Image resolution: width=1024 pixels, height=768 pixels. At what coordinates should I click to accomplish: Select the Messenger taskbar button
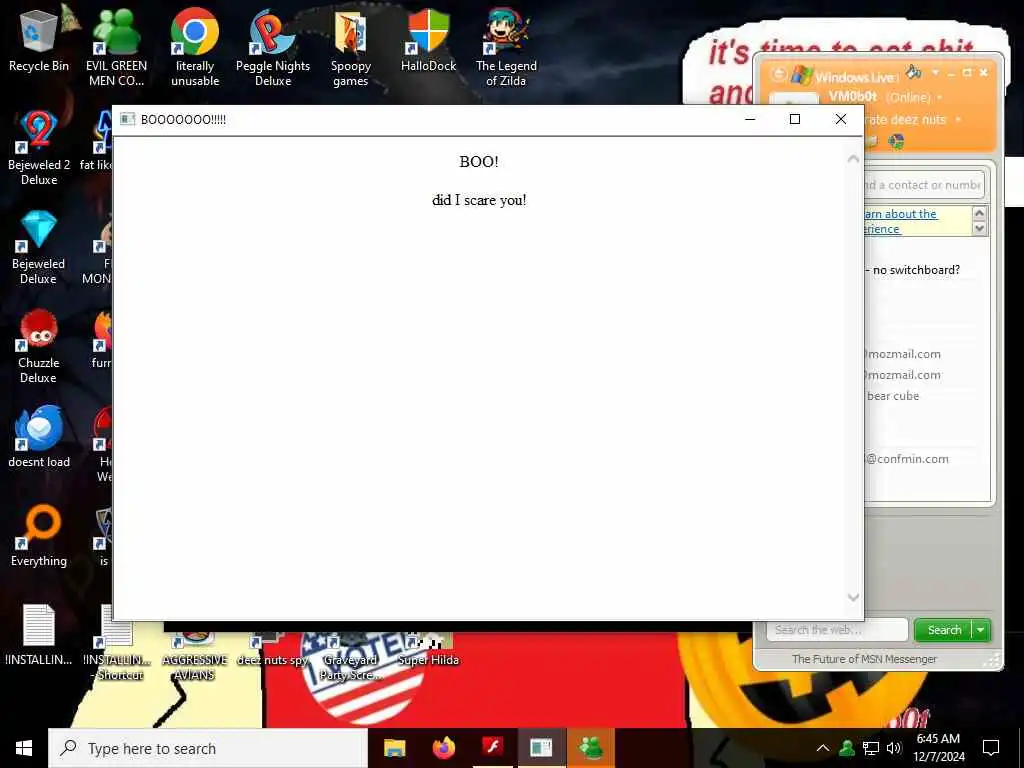[591, 748]
